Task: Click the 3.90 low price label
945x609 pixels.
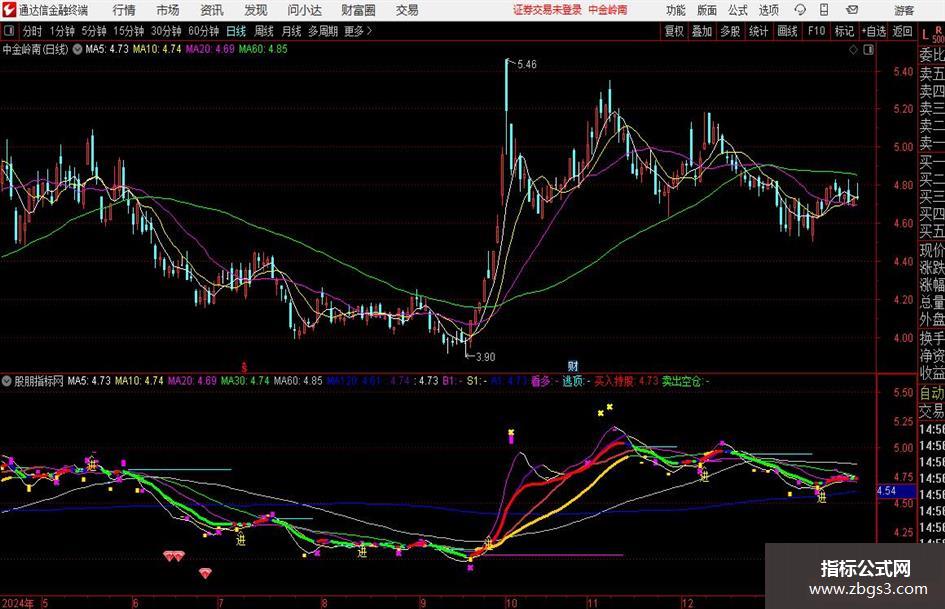Action: click(x=485, y=356)
